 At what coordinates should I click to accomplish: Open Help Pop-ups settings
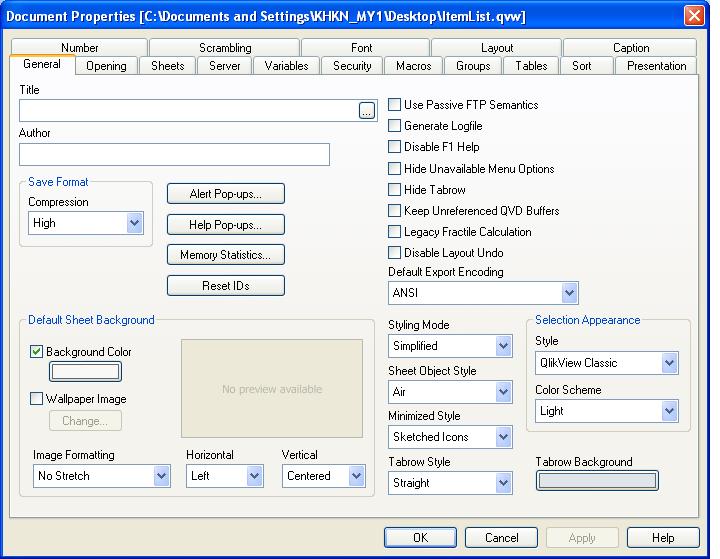coord(225,225)
